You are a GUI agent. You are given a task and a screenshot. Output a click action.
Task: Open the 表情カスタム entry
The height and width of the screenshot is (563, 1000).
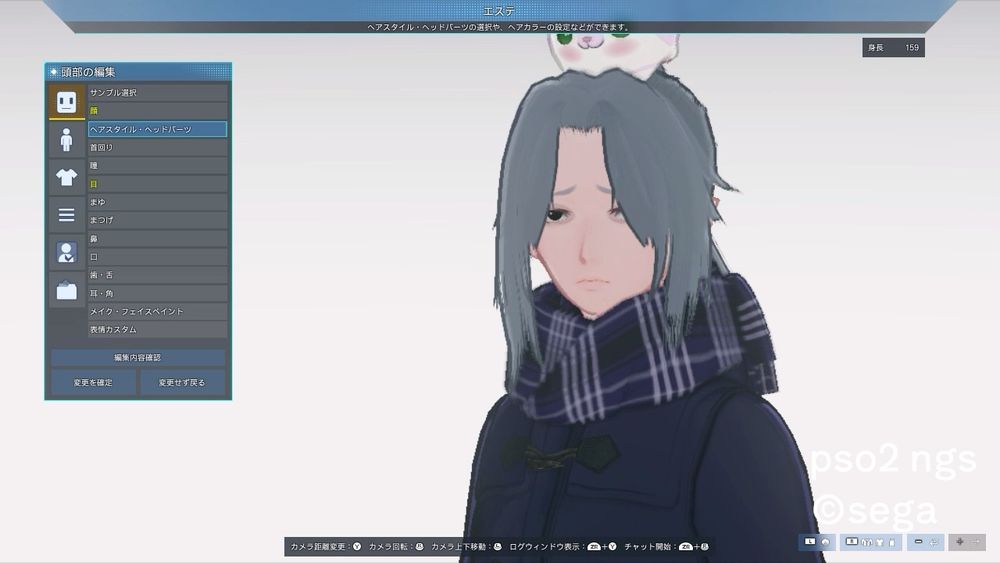coord(157,330)
